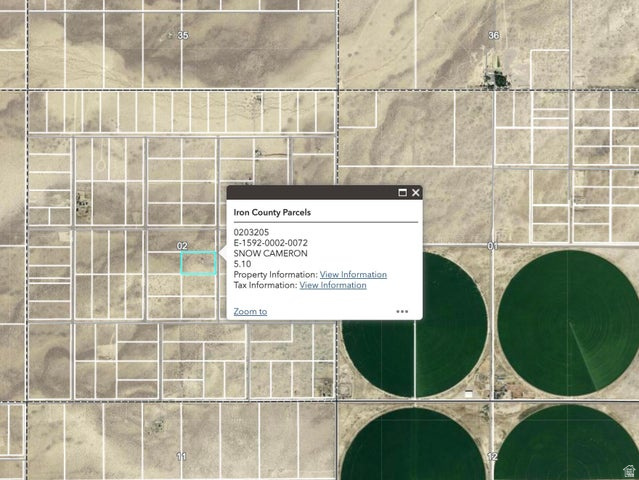
Task: Click the section 12 map label
Action: pos(492,456)
